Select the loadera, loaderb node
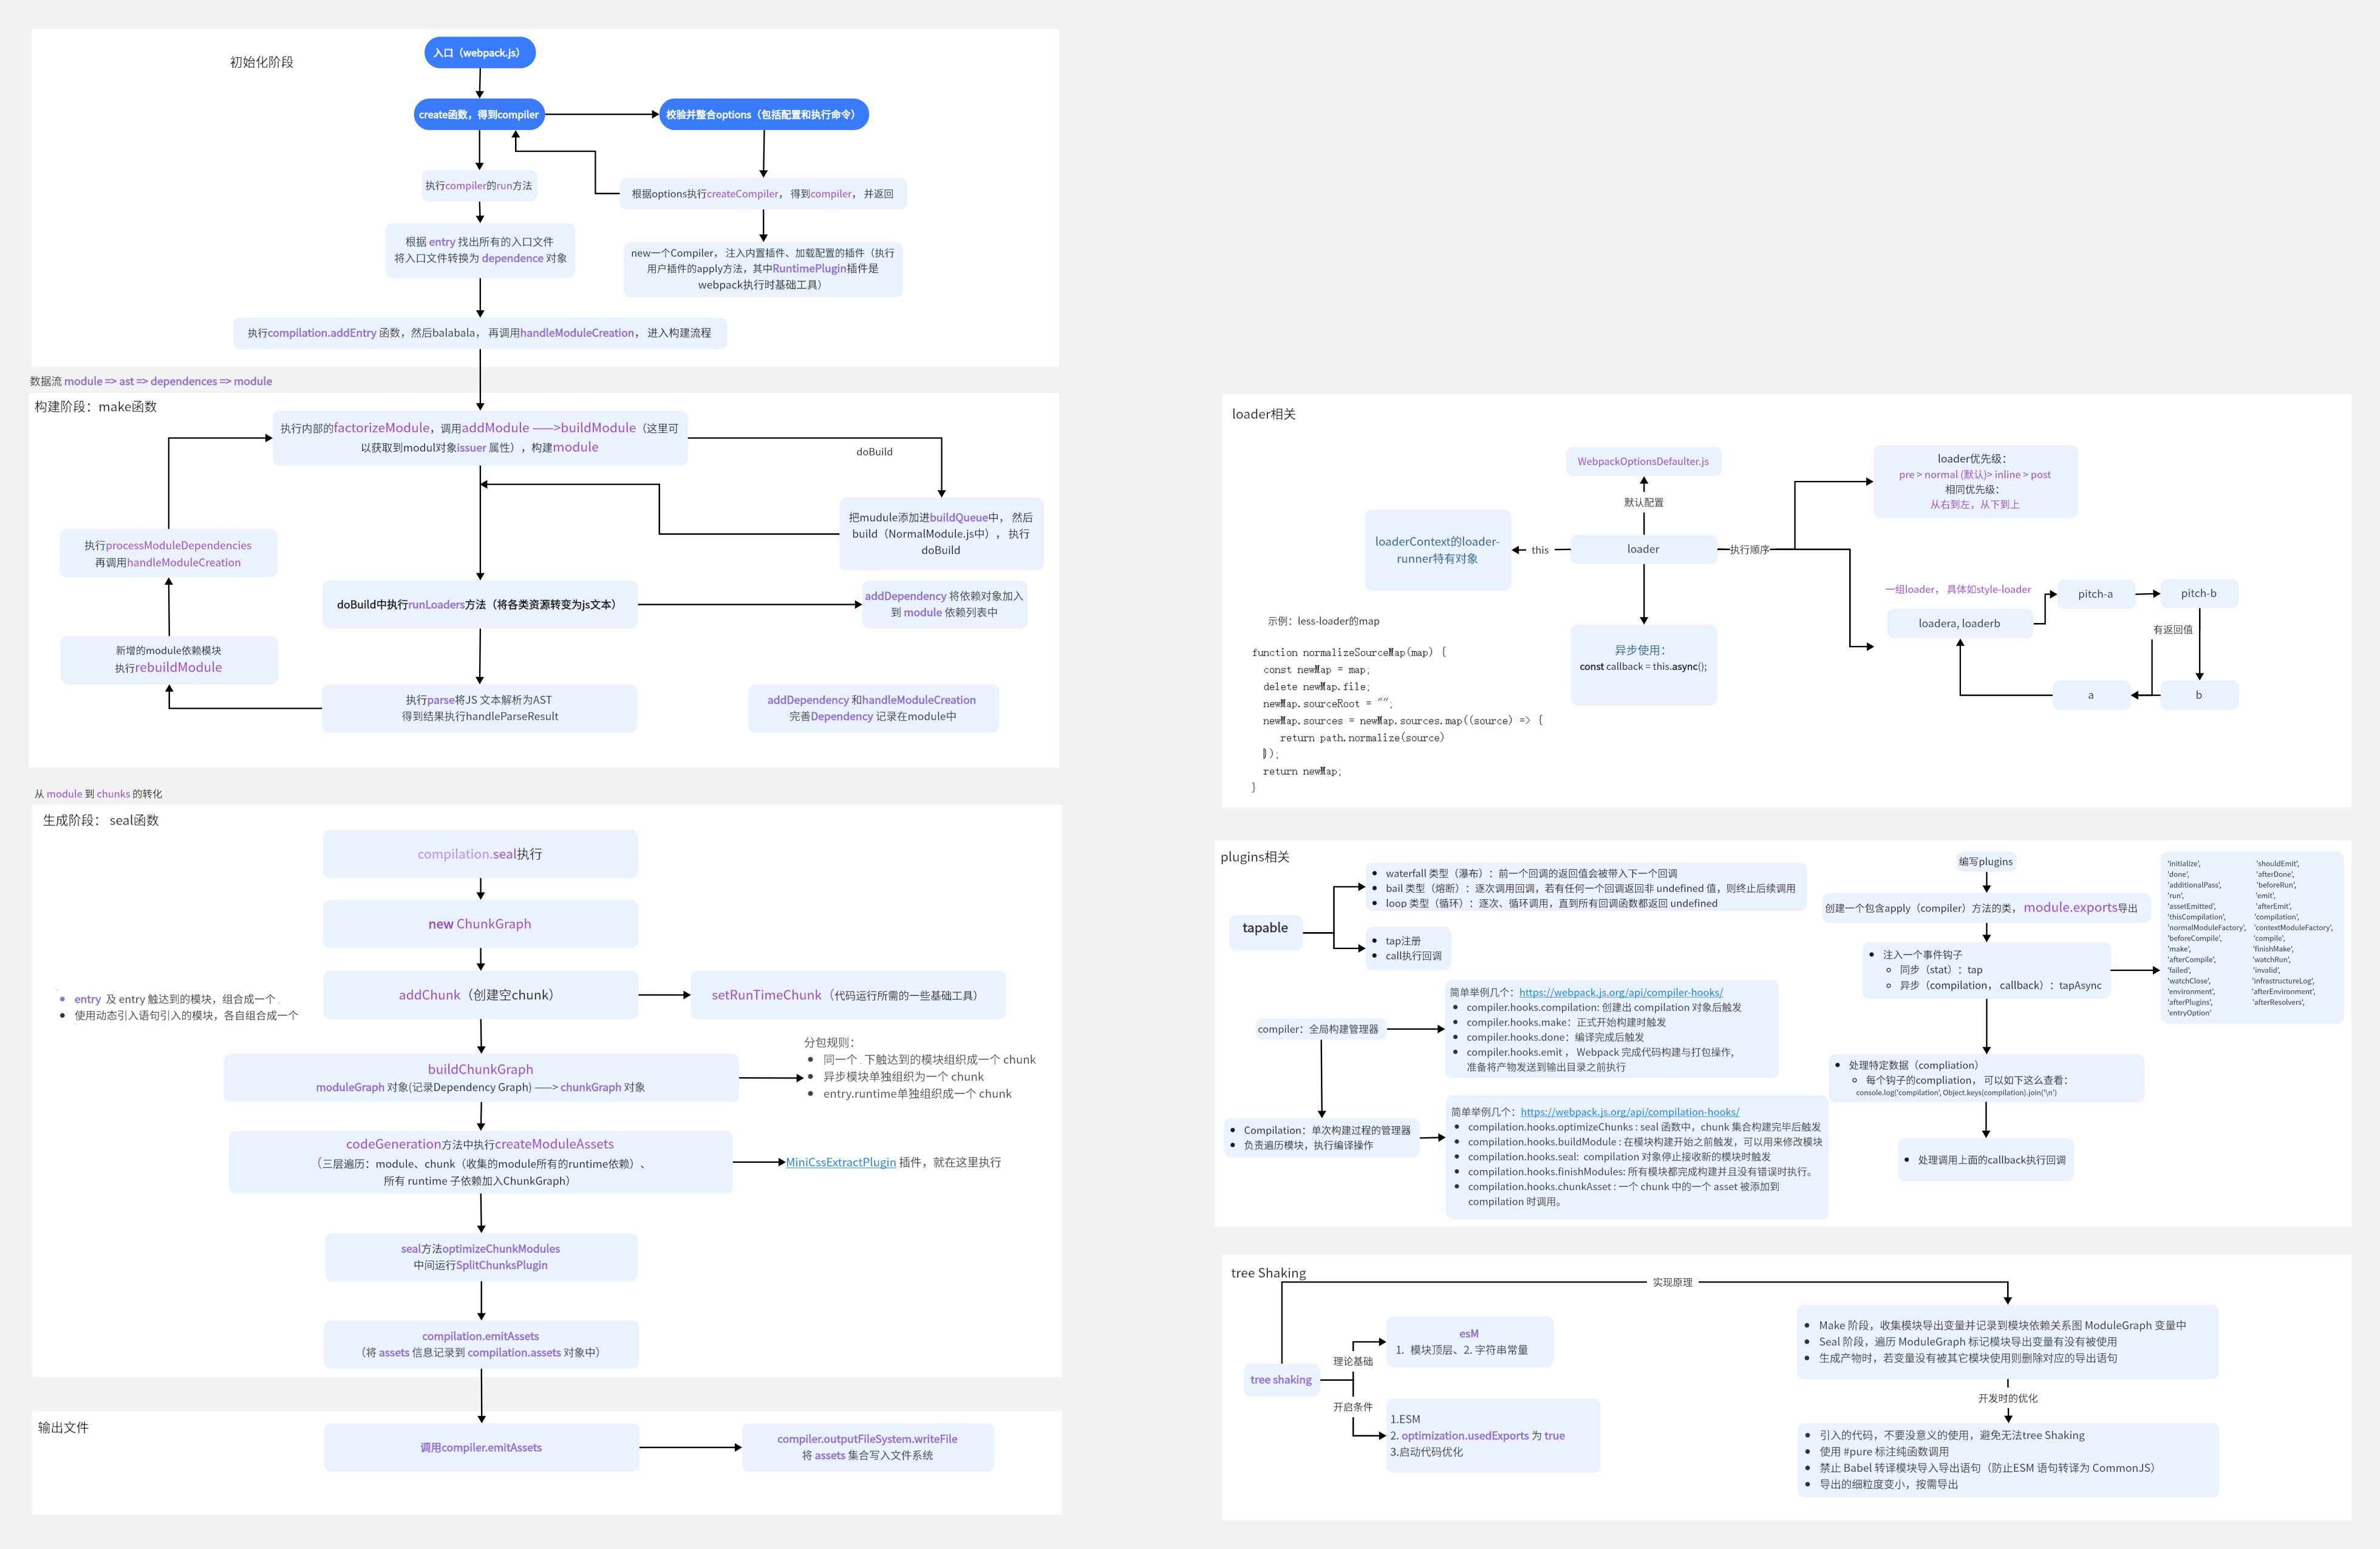 click(x=1959, y=624)
